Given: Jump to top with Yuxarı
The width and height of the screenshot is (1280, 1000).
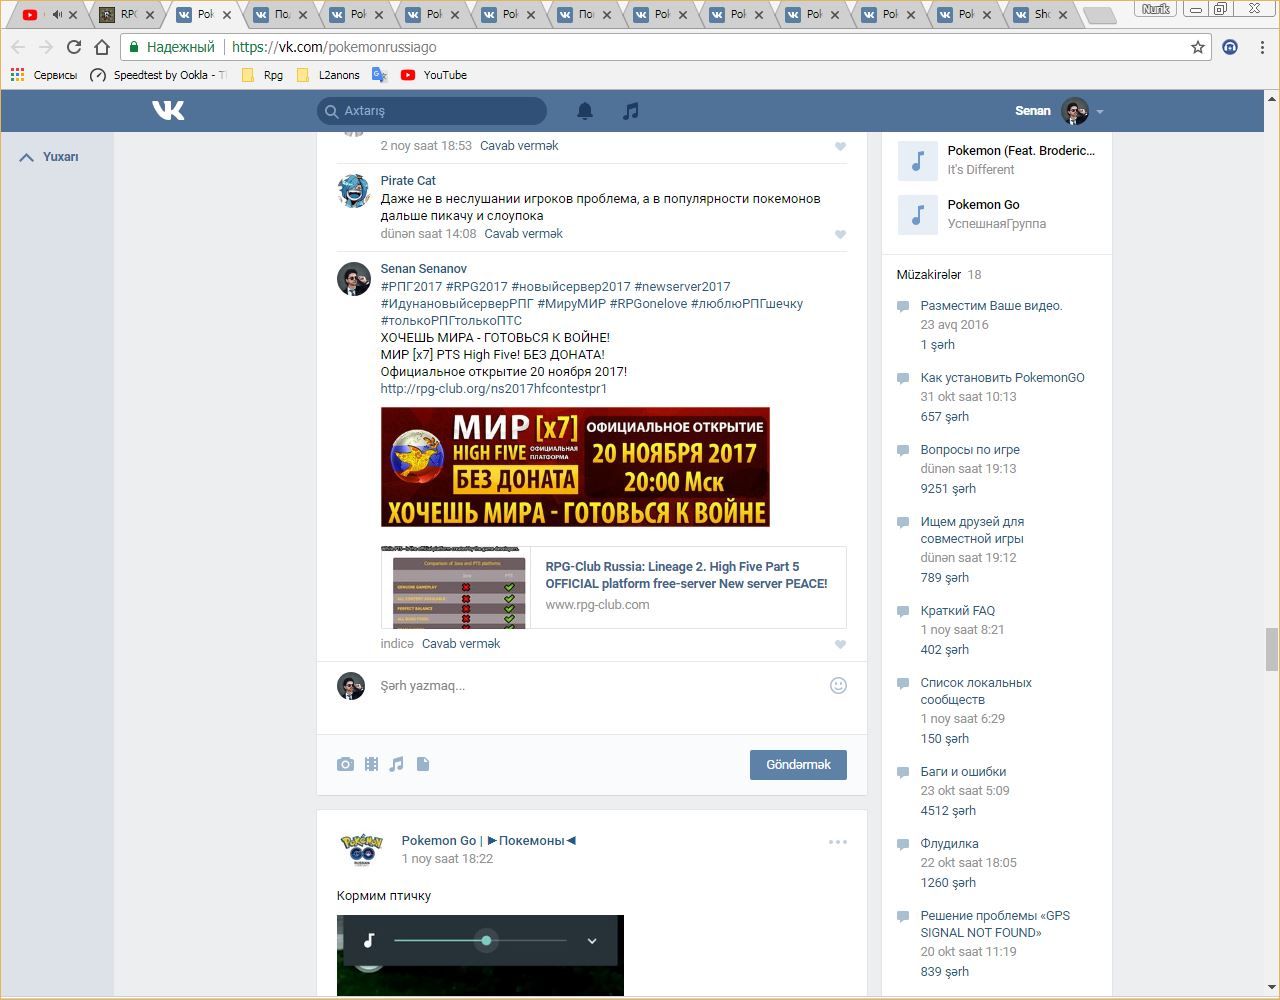Looking at the screenshot, I should [x=49, y=157].
